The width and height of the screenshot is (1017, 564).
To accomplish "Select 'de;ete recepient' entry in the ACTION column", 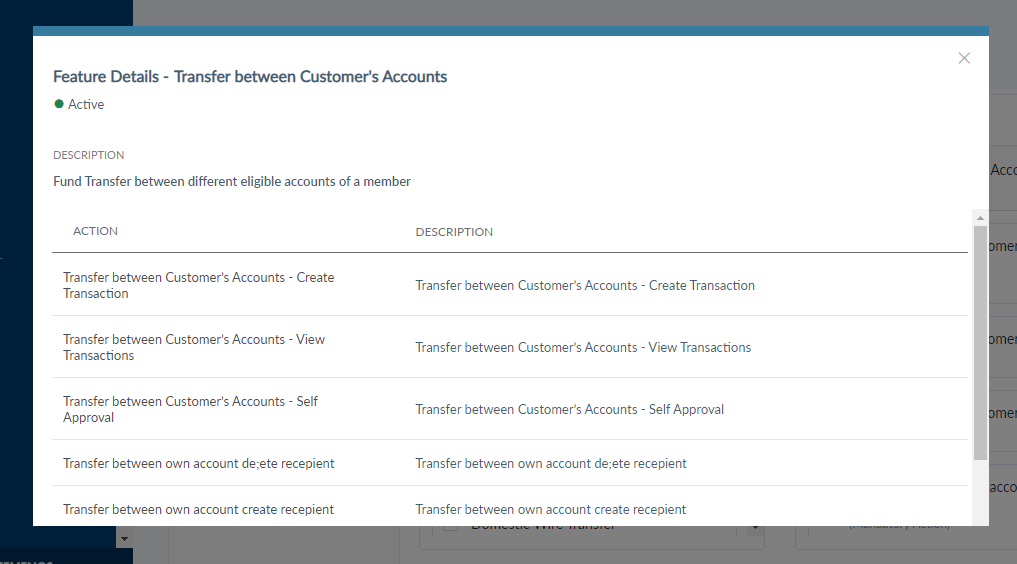I will coord(198,463).
